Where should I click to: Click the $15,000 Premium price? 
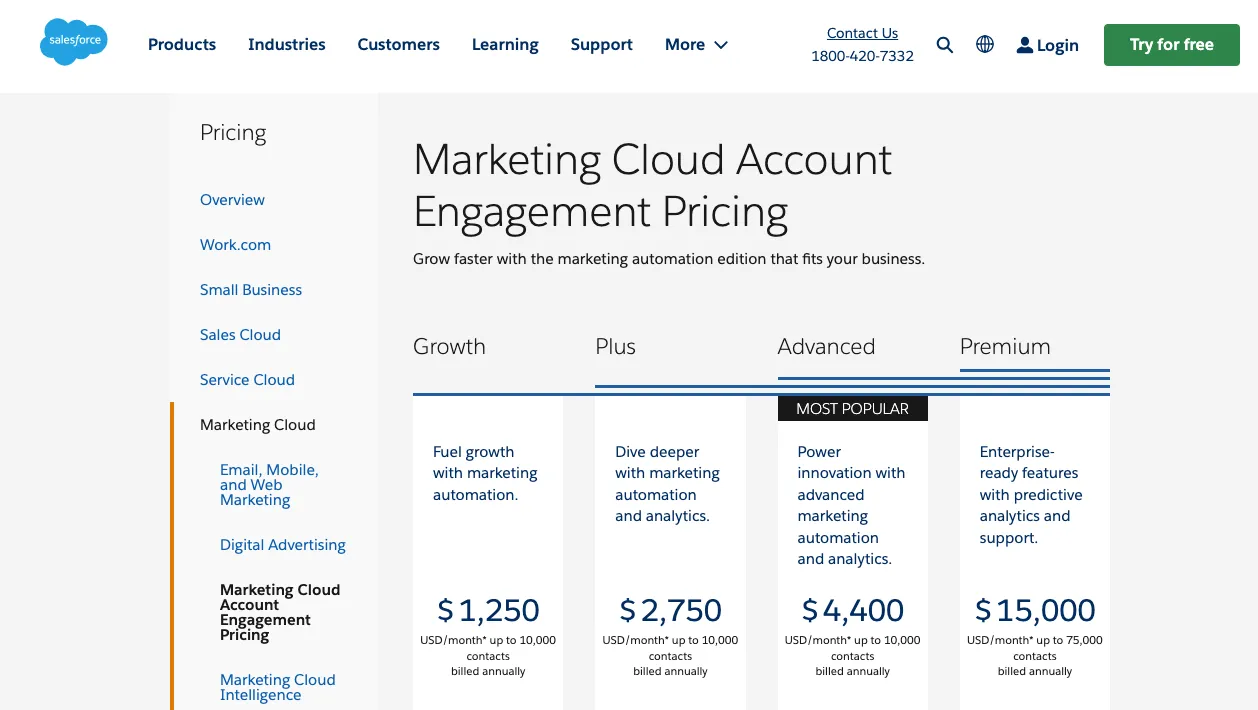tap(1035, 610)
